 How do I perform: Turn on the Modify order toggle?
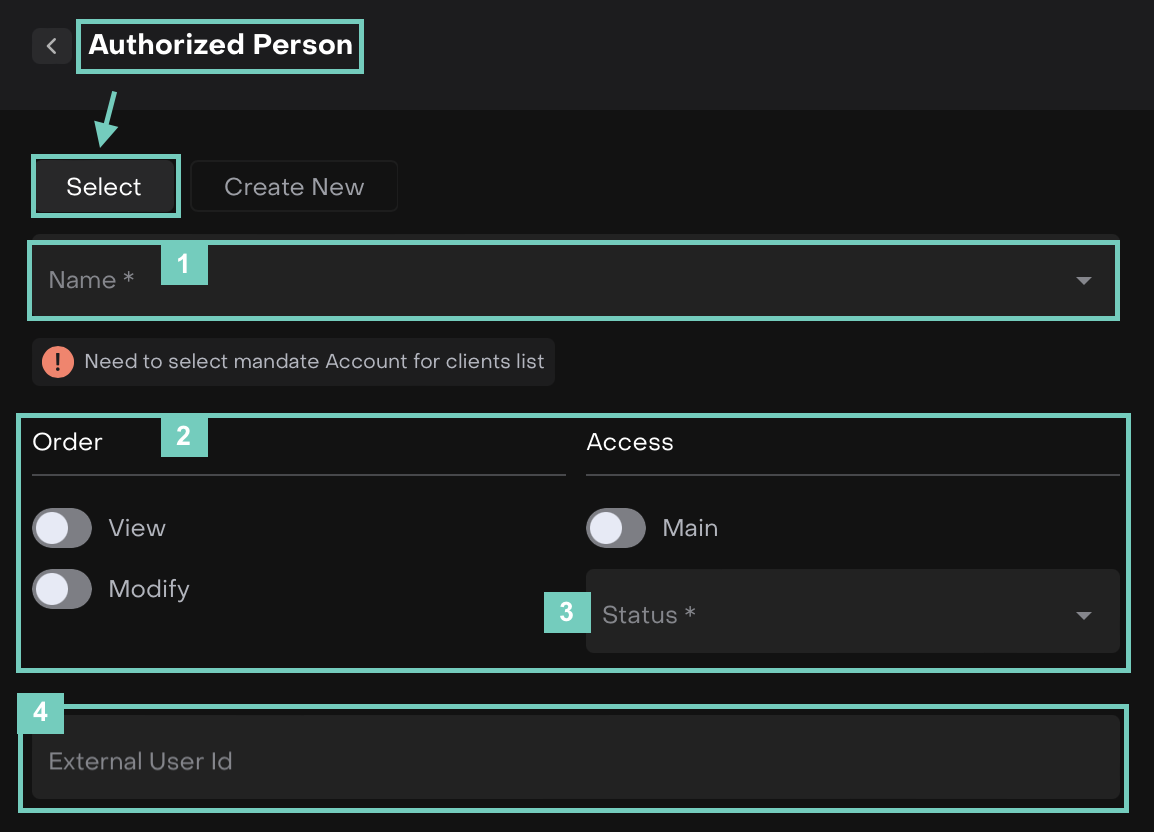coord(62,589)
